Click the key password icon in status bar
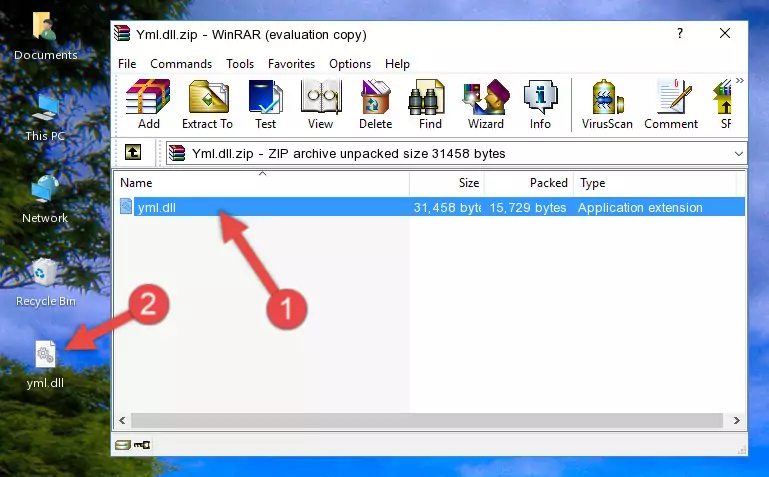Viewport: 769px width, 477px height. coord(142,445)
